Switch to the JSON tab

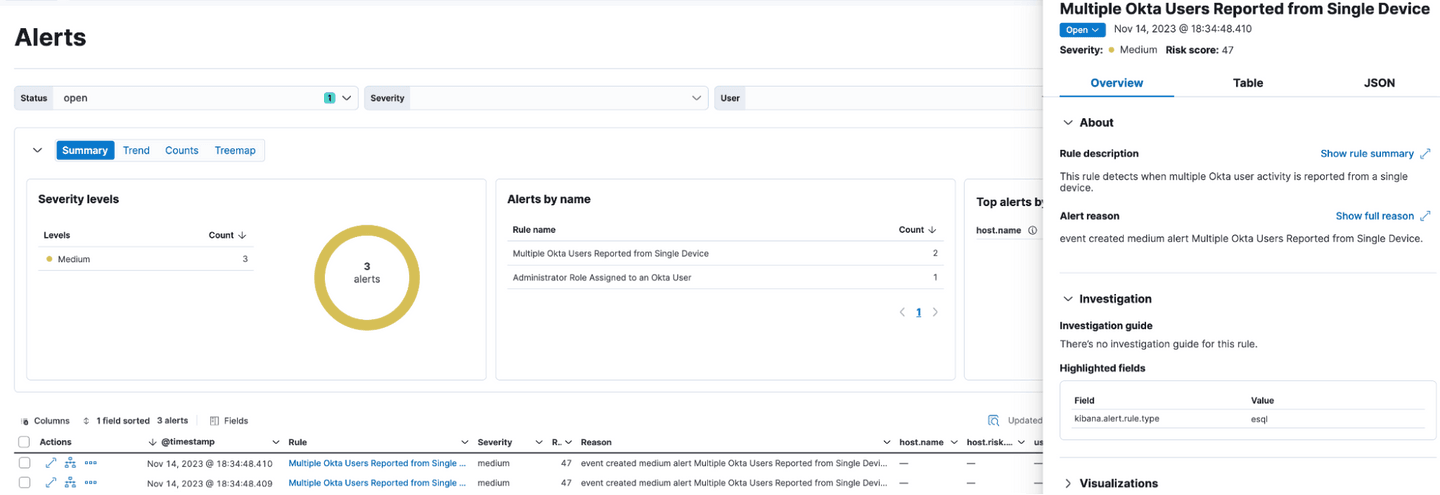click(1379, 83)
